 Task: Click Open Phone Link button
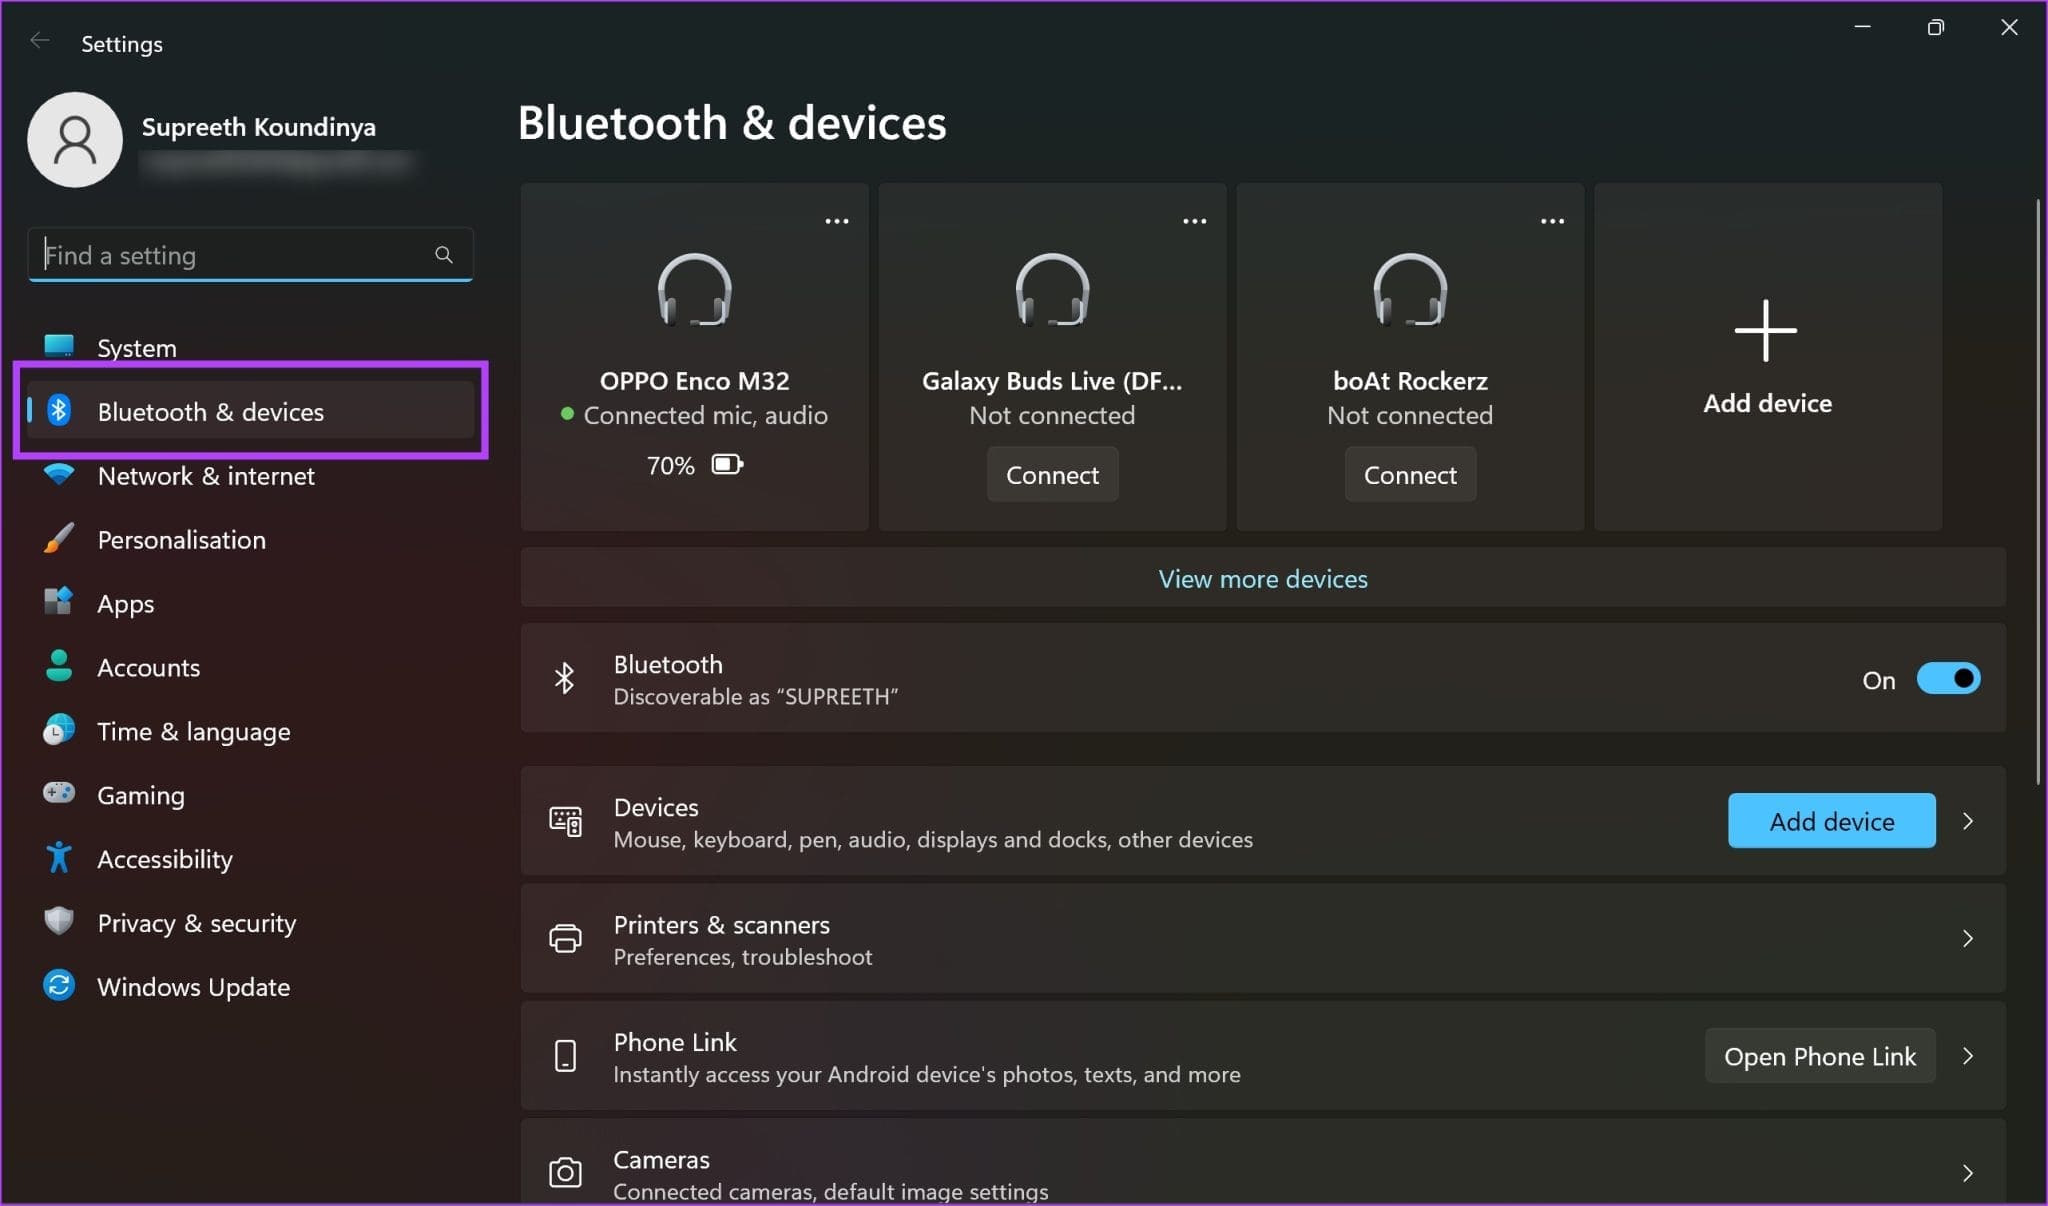pos(1819,1056)
